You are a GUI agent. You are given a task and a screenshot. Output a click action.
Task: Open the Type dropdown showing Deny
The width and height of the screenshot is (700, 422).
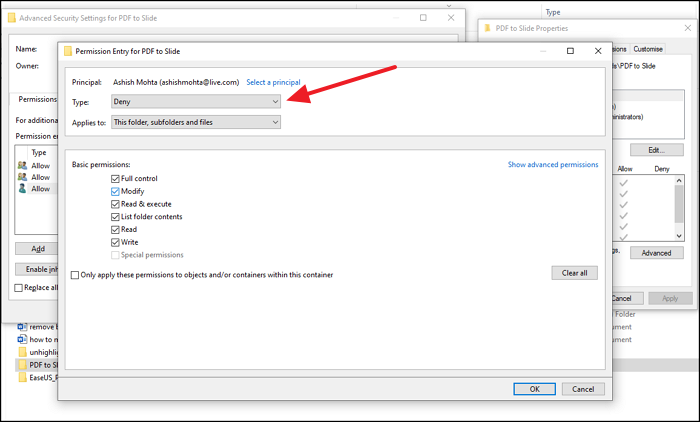196,101
